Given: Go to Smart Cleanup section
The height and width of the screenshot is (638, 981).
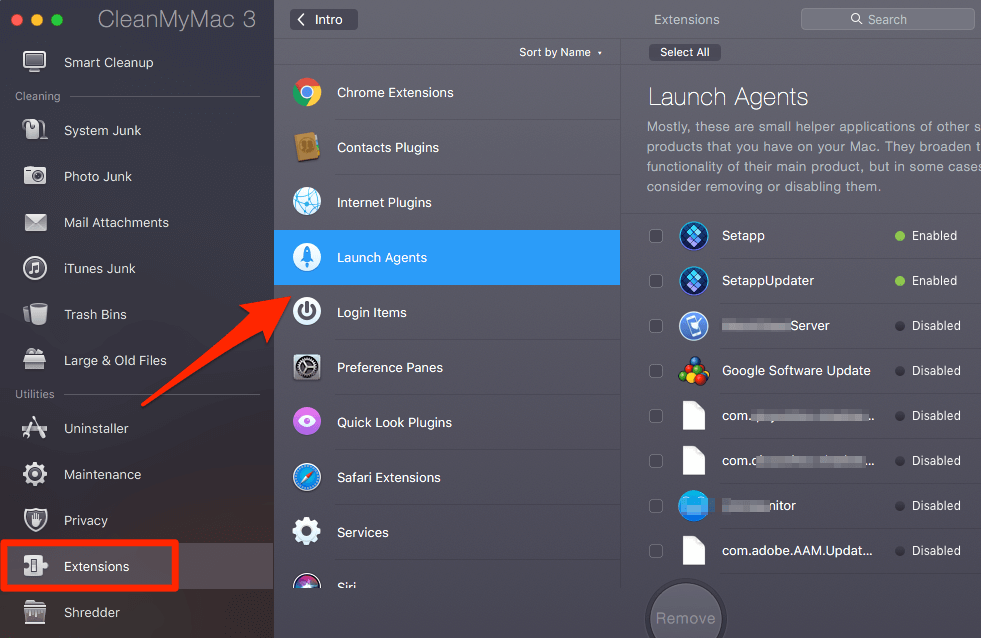Looking at the screenshot, I should [x=136, y=62].
